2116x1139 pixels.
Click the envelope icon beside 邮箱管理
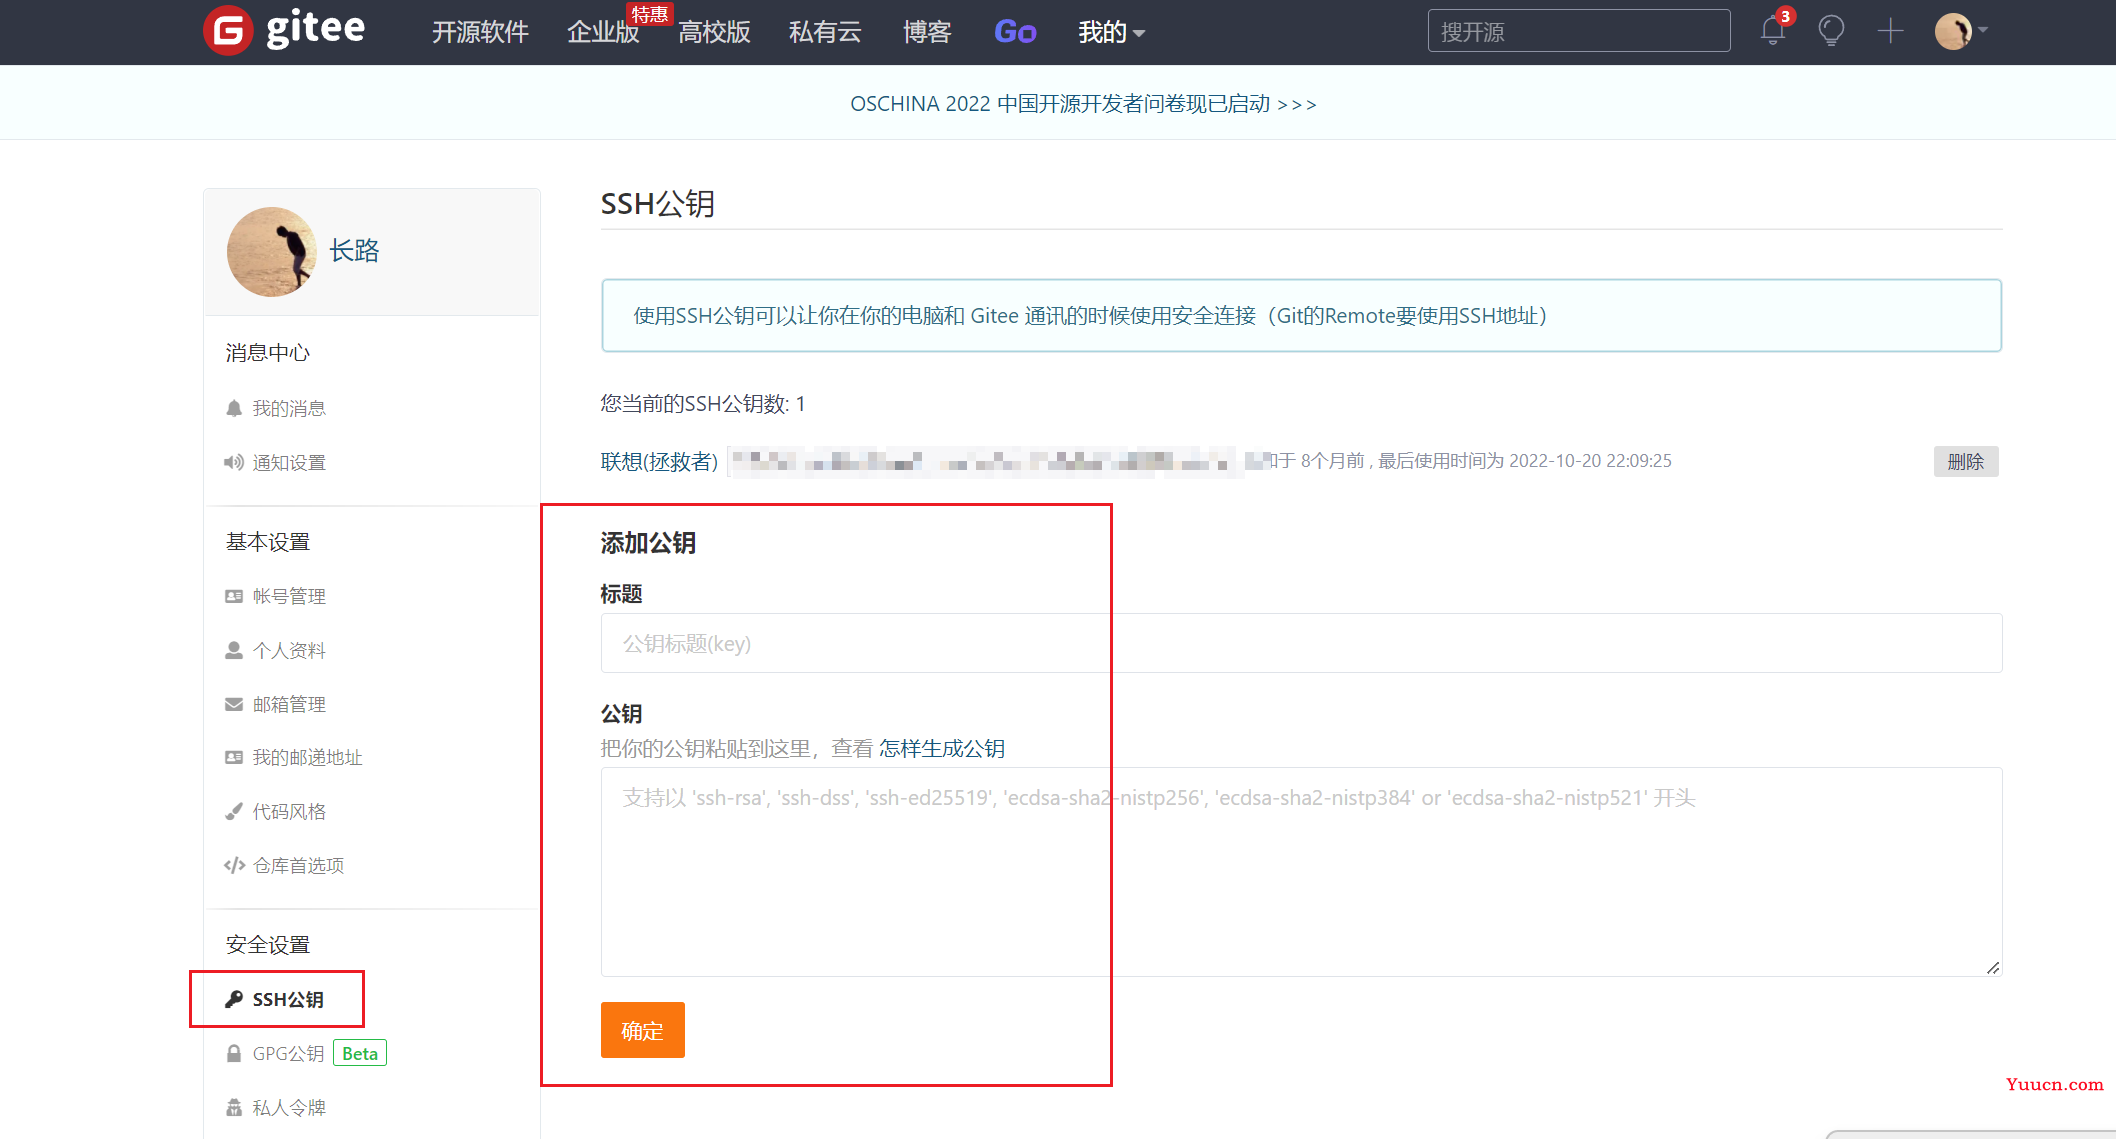234,704
